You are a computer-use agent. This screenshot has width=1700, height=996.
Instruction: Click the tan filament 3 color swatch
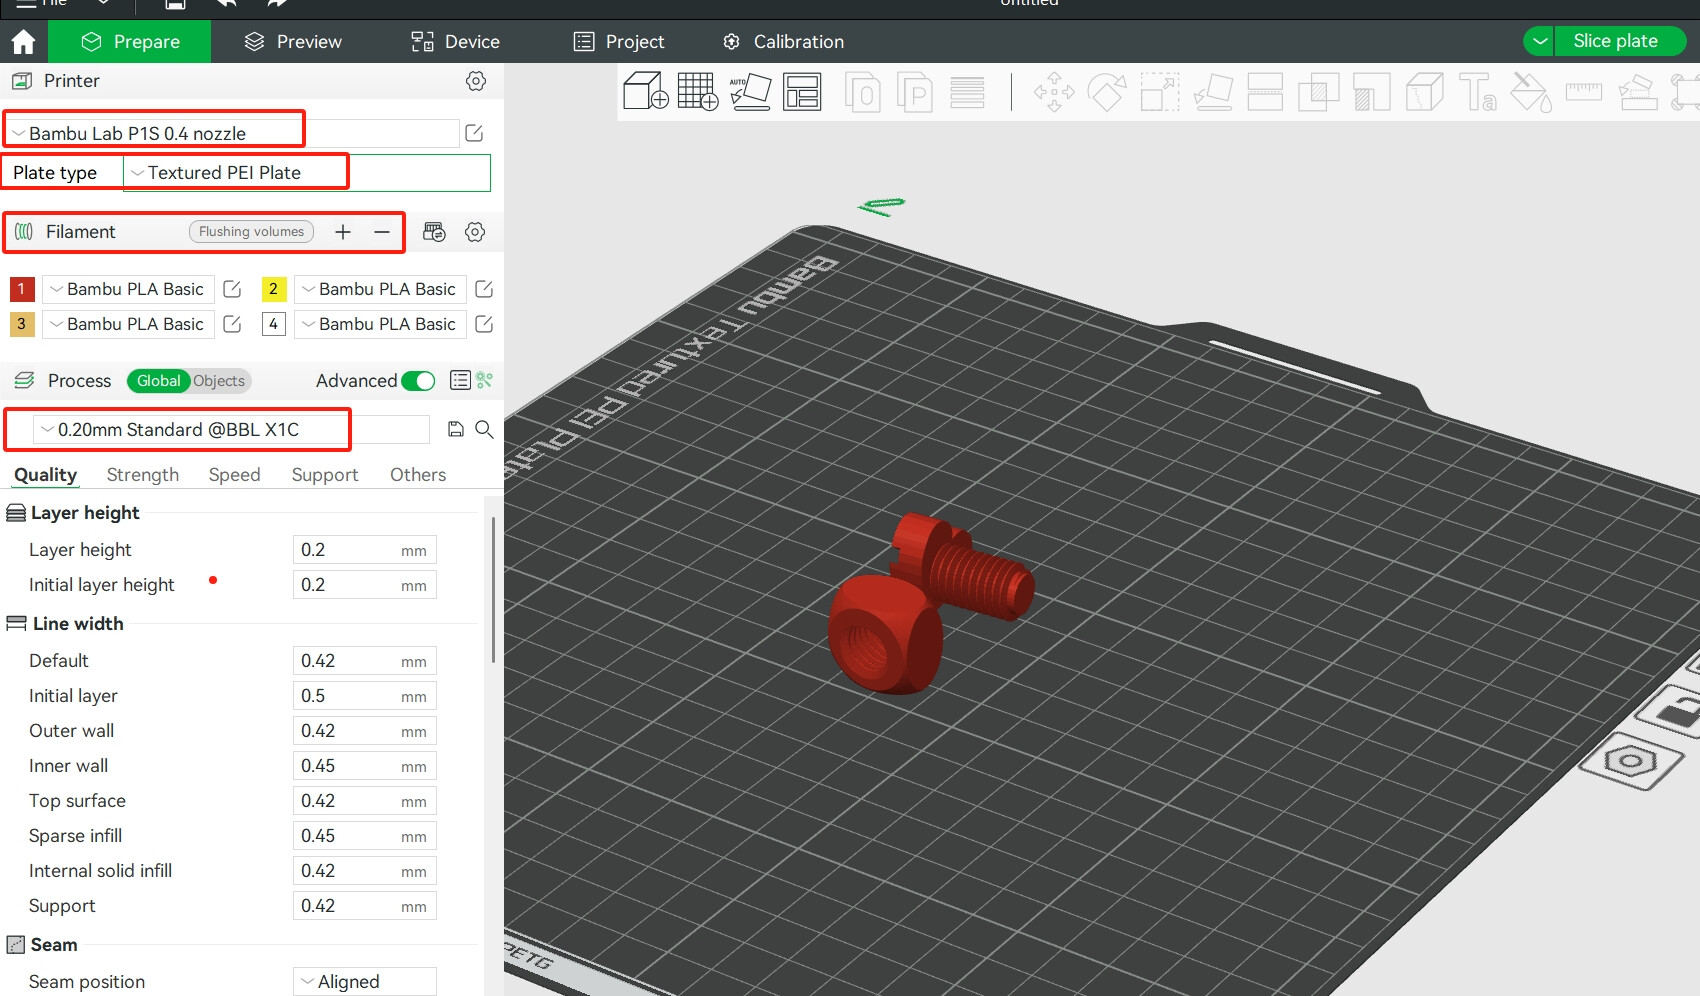pyautogui.click(x=22, y=324)
